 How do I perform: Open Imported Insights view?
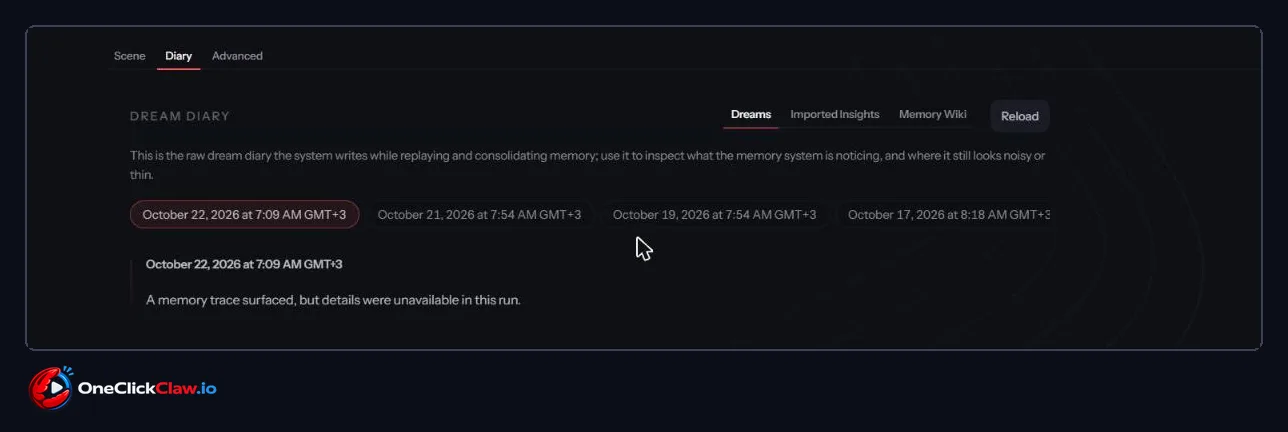pos(835,114)
